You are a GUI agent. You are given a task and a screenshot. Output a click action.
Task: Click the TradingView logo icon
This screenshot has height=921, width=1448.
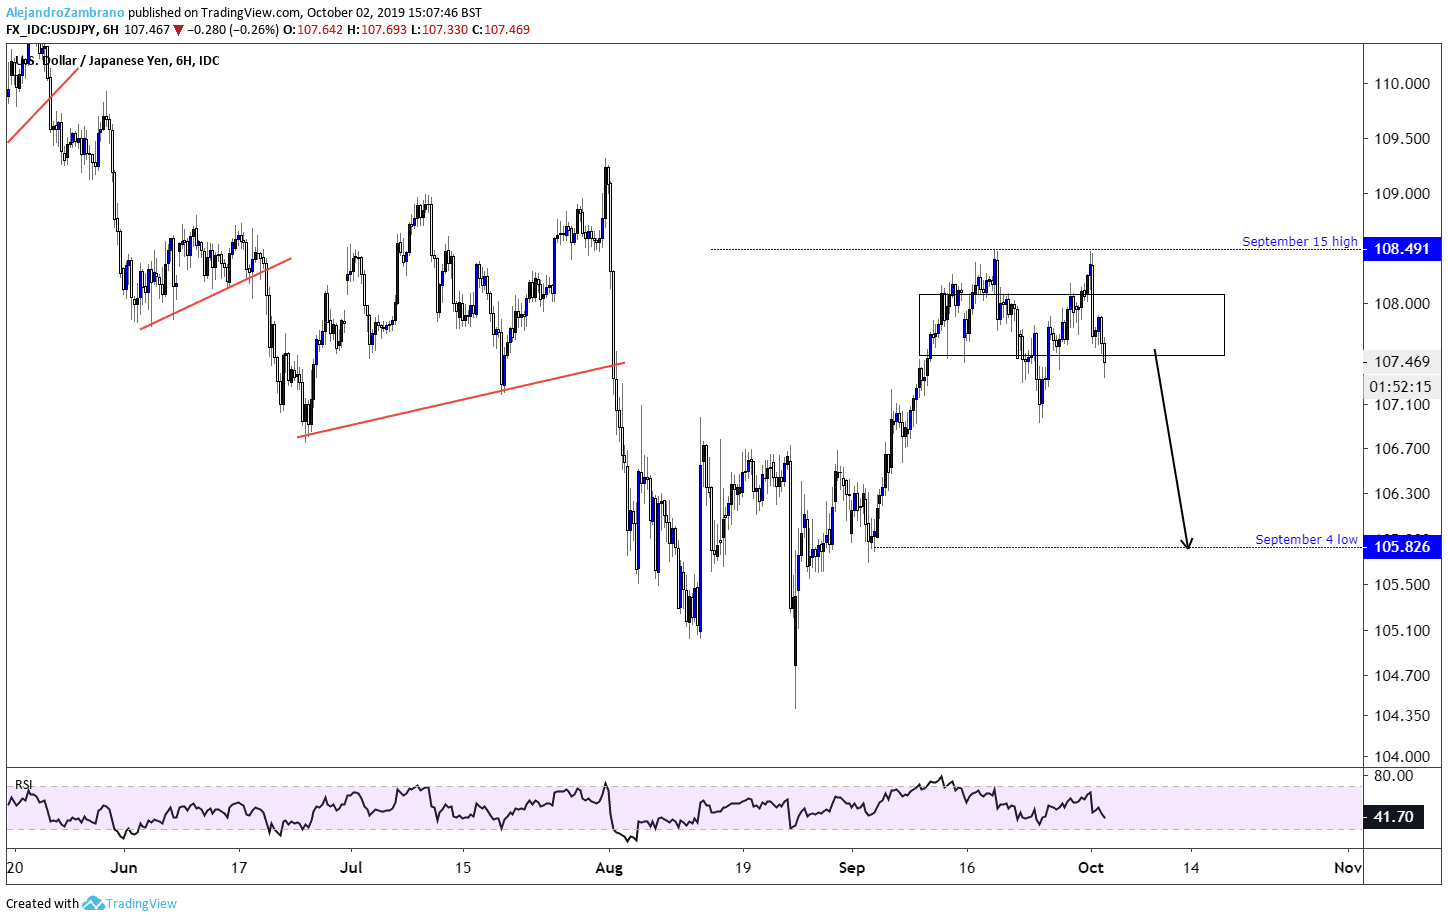coord(93,903)
